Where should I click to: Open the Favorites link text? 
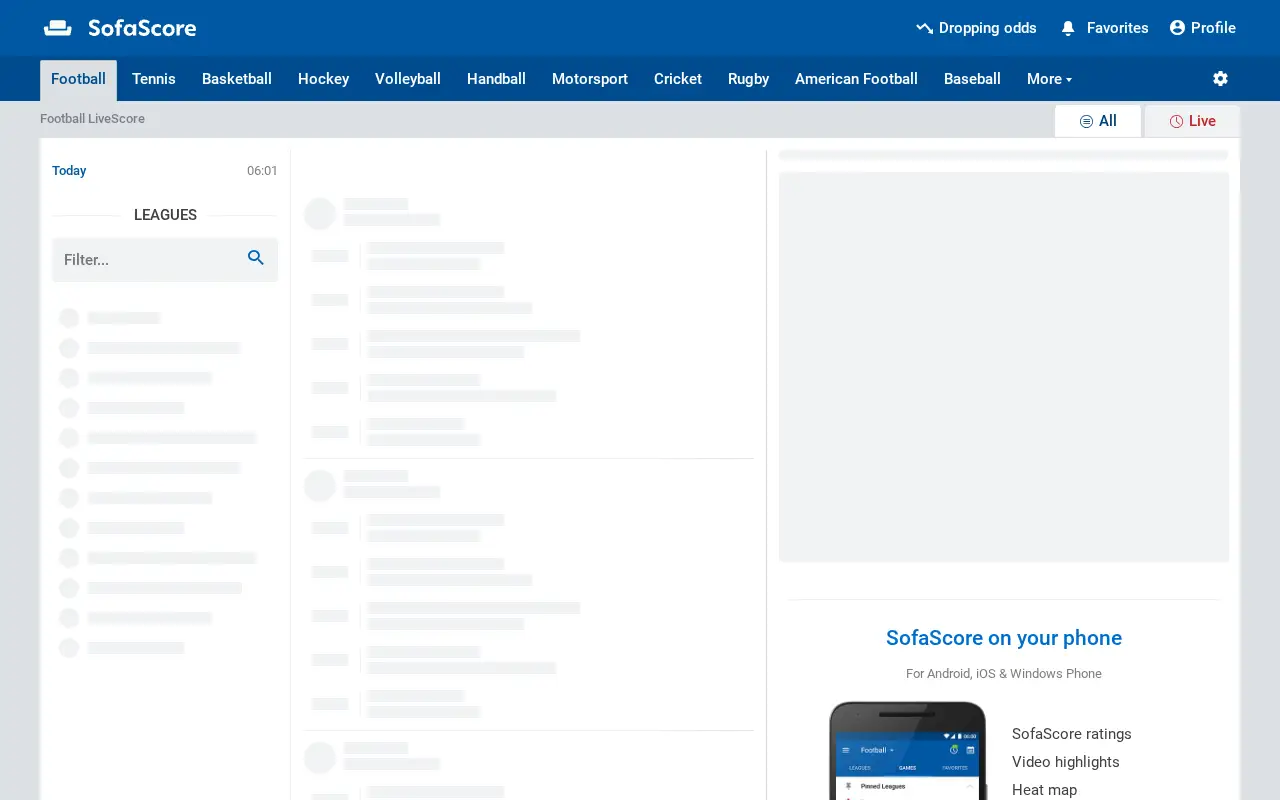click(x=1117, y=28)
